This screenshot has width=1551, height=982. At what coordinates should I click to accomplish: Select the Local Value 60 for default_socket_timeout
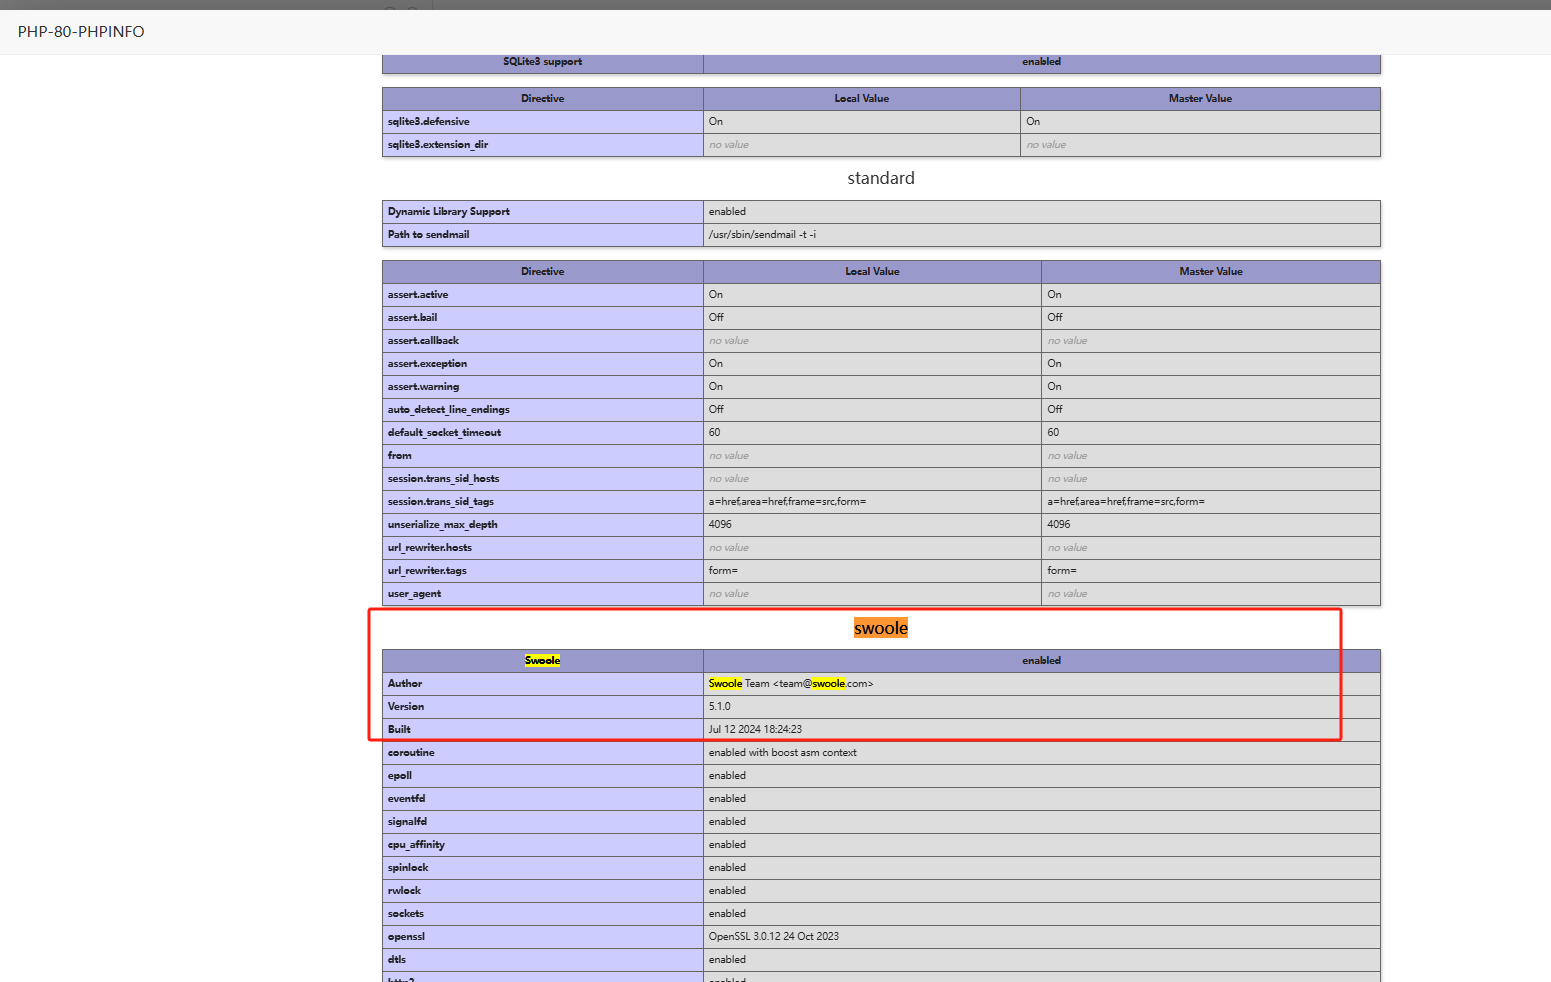coord(715,433)
